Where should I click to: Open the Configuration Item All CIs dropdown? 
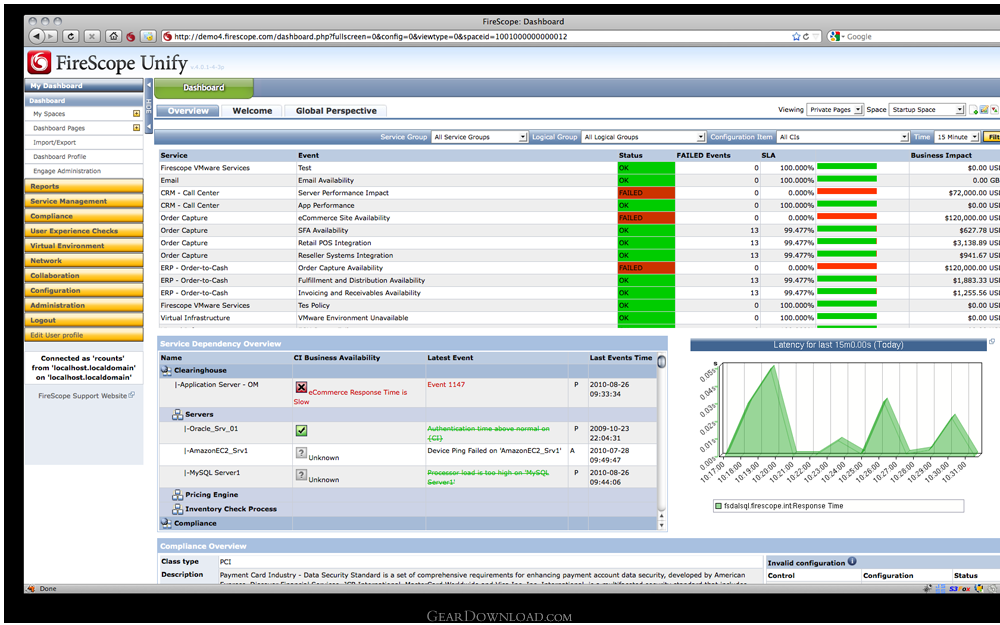pos(843,137)
